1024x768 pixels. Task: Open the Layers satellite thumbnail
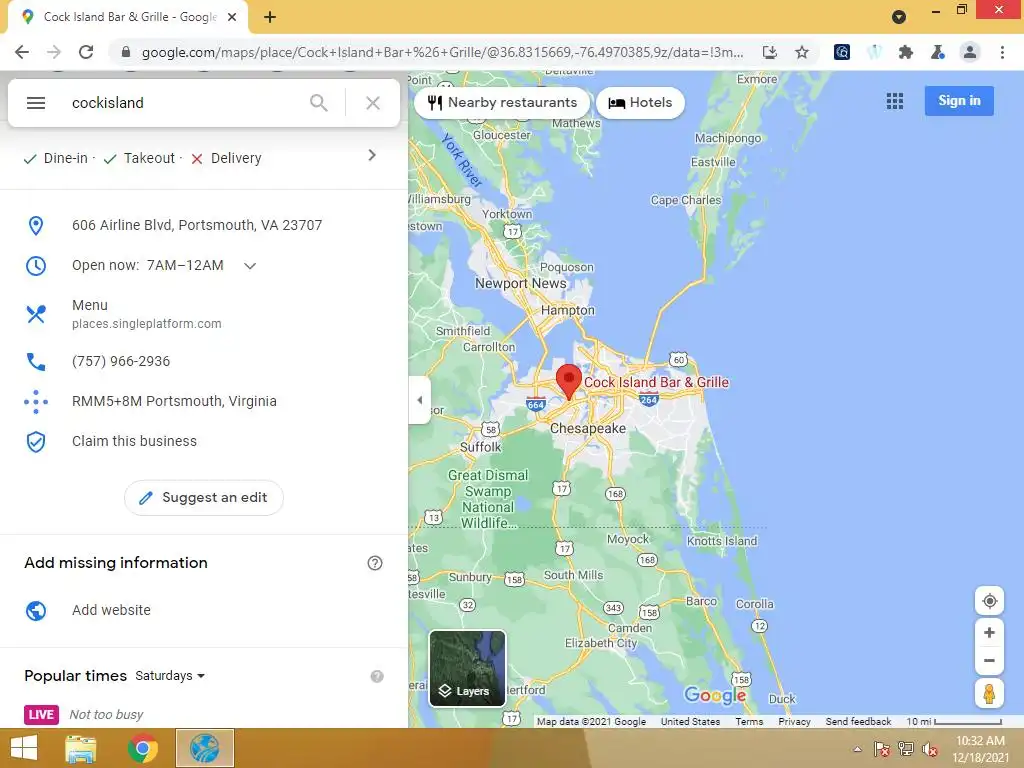click(467, 668)
